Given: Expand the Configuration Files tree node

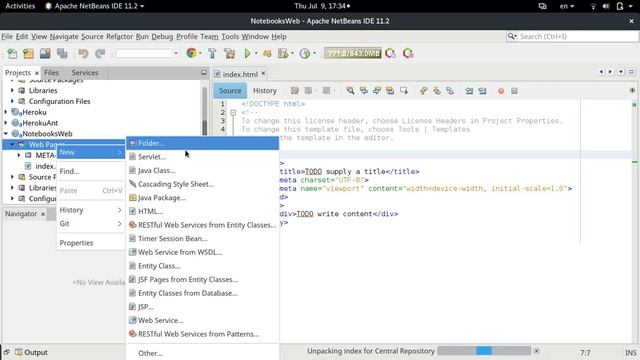Looking at the screenshot, I should 12,101.
